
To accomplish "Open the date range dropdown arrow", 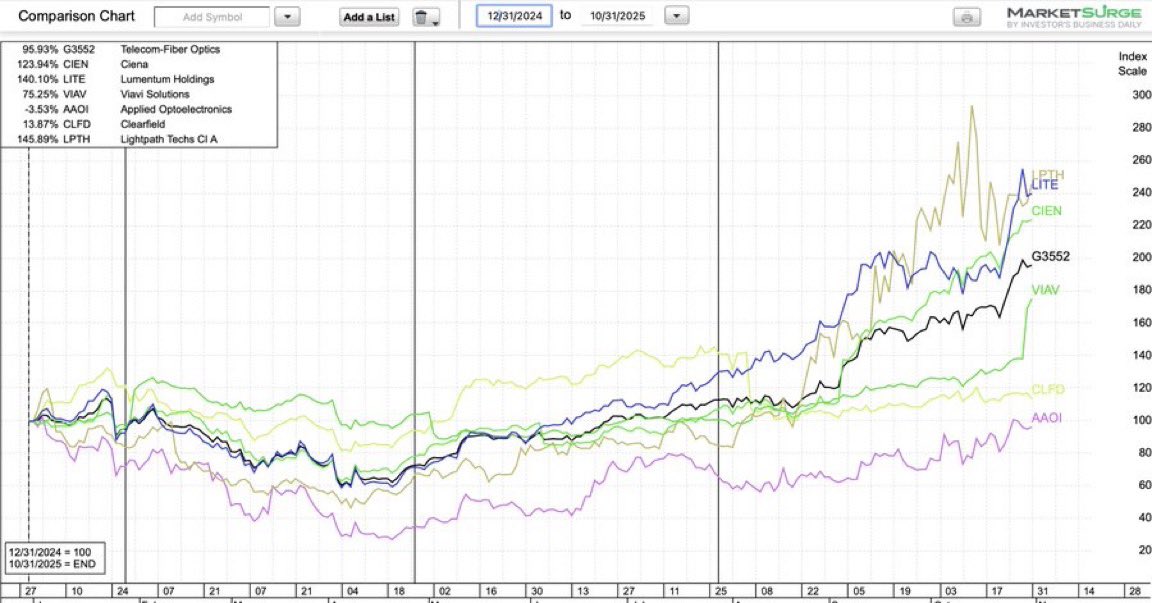I will (677, 15).
